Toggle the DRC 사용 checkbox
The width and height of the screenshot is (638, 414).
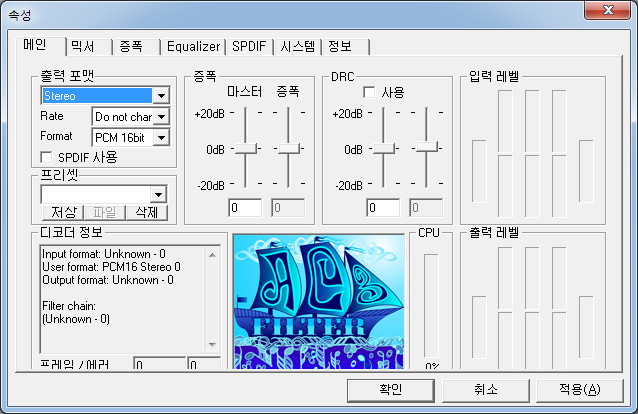coord(369,92)
